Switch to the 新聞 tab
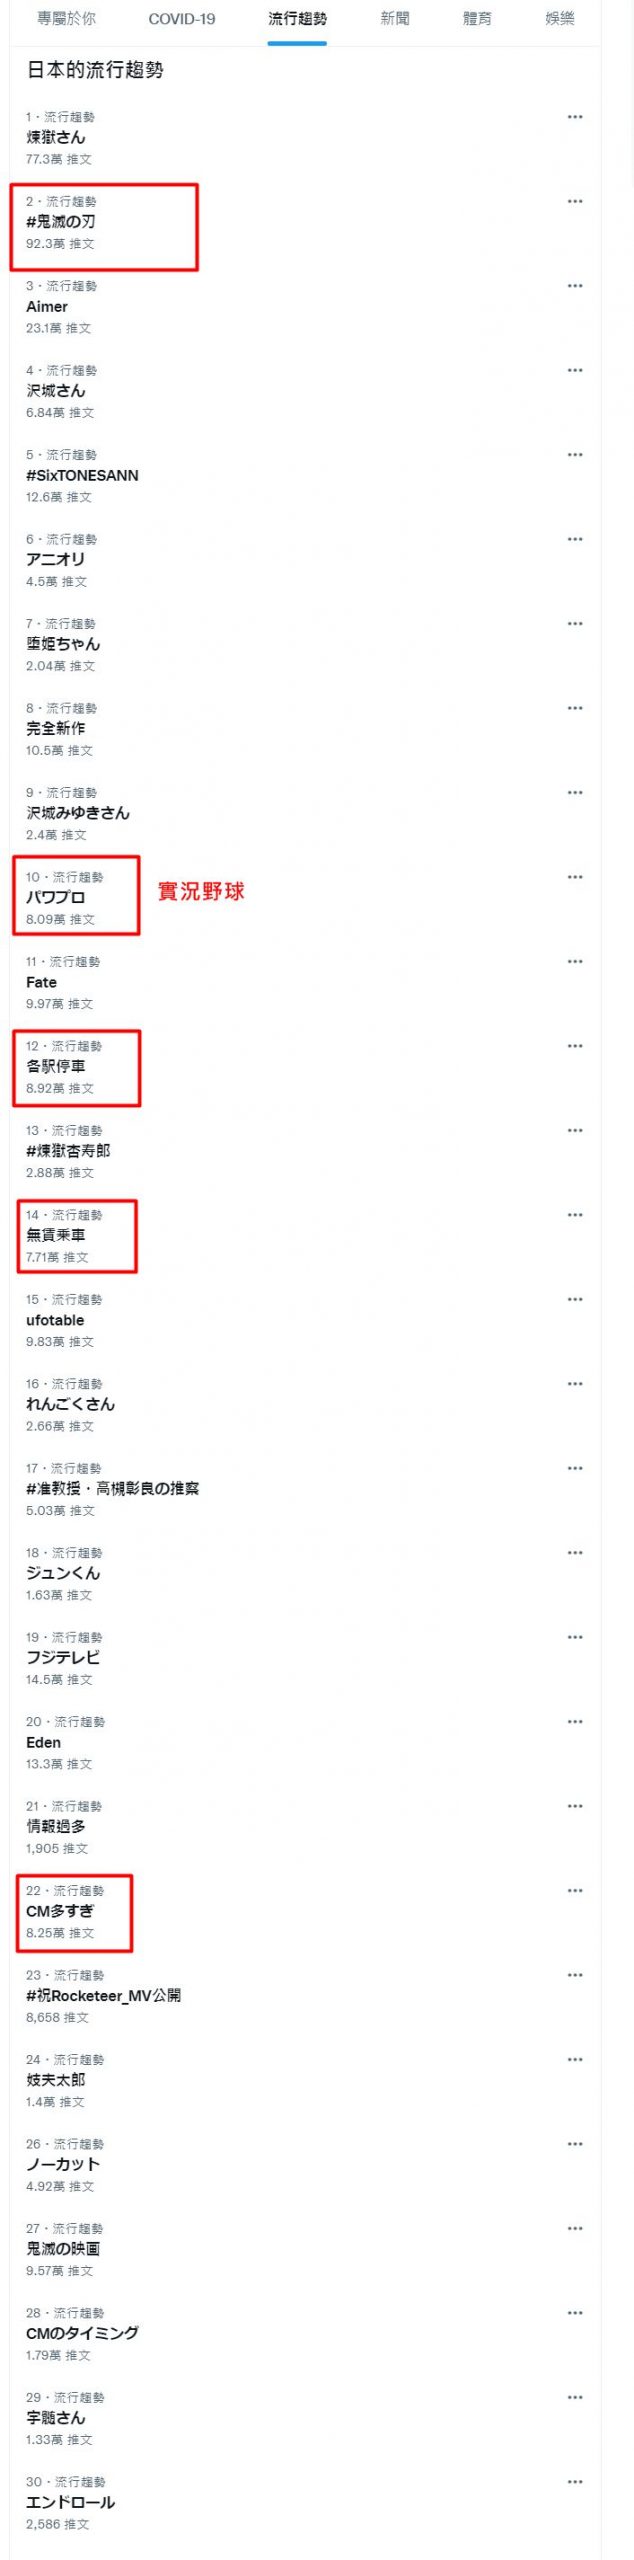The height and width of the screenshot is (2560, 634). point(394,17)
